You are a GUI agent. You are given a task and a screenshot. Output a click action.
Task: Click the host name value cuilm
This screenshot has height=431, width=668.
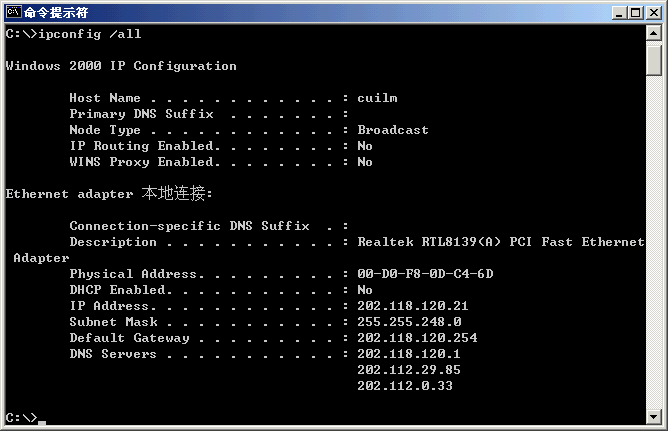(377, 98)
